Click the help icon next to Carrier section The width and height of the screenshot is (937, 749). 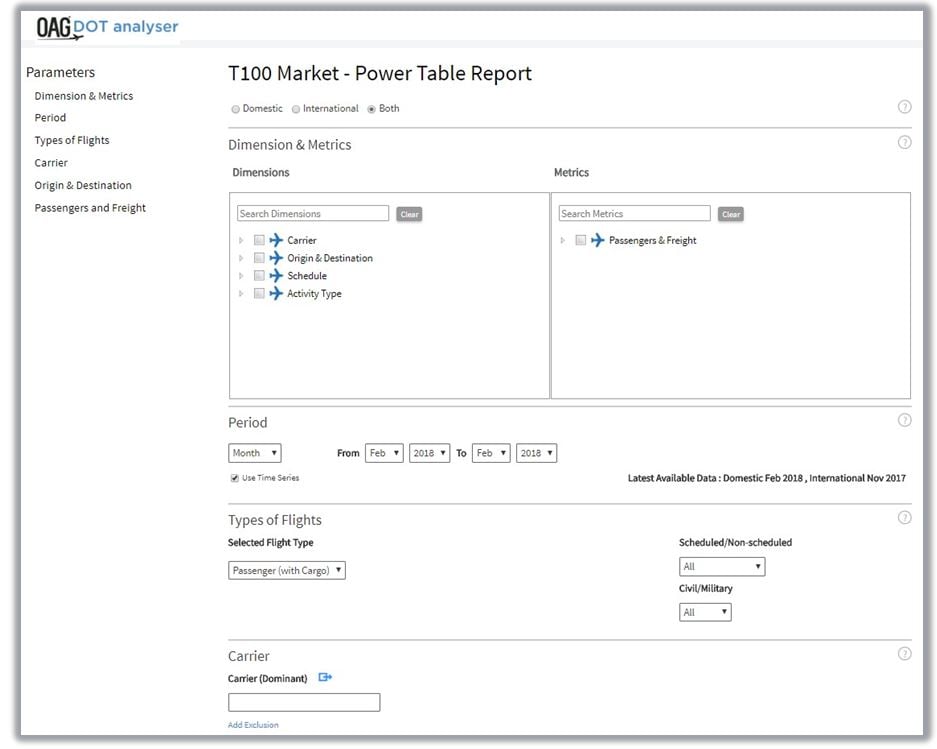[904, 654]
